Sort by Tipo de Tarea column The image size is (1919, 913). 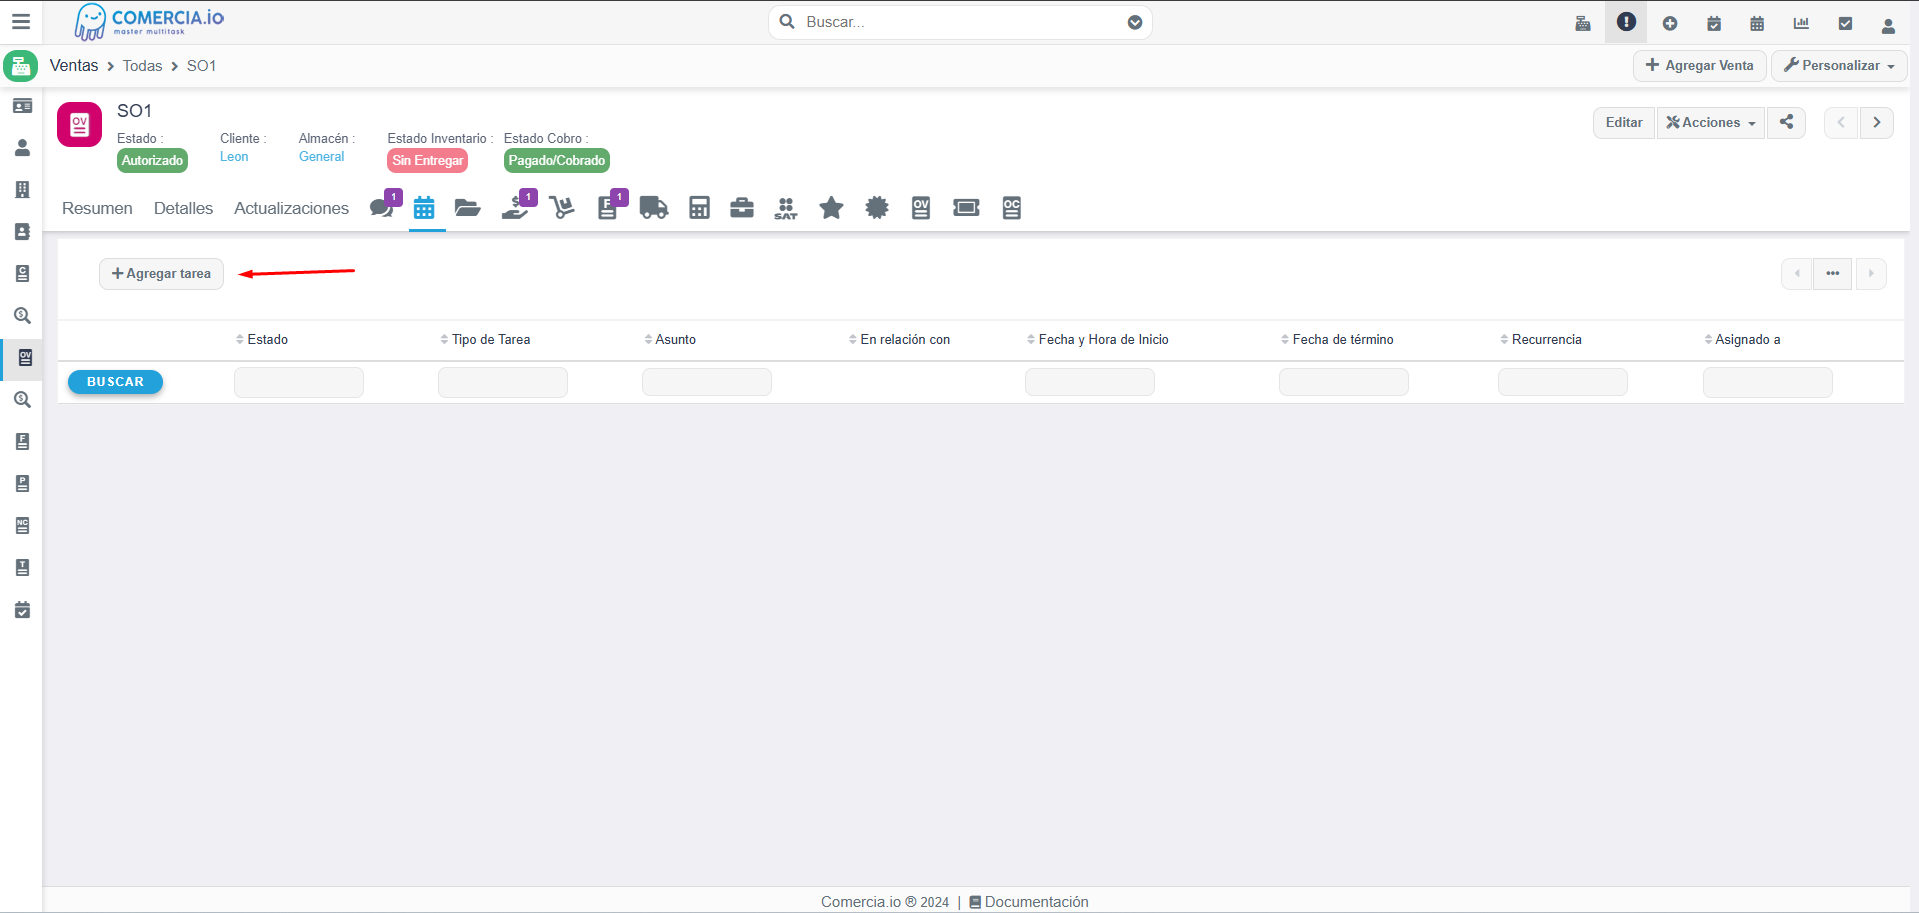click(x=485, y=340)
